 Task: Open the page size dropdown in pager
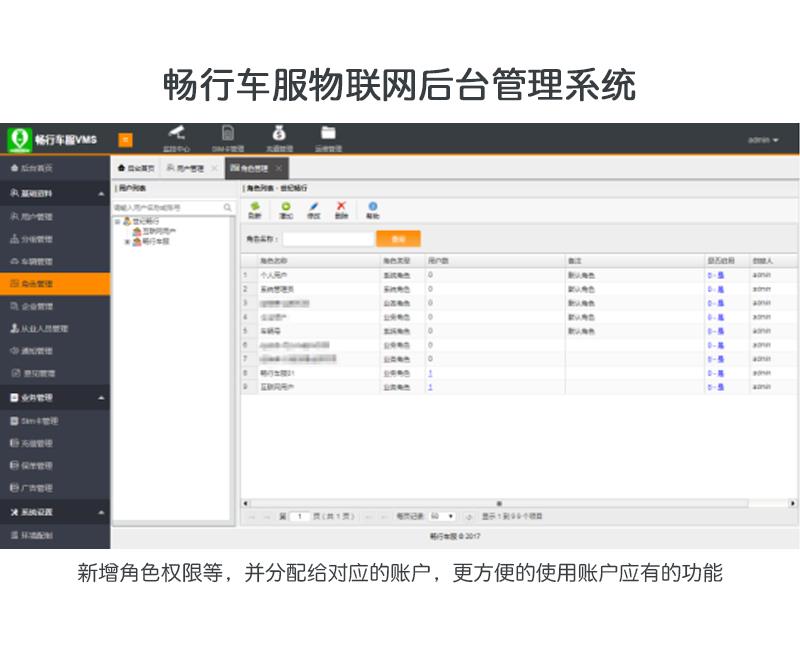[x=442, y=517]
